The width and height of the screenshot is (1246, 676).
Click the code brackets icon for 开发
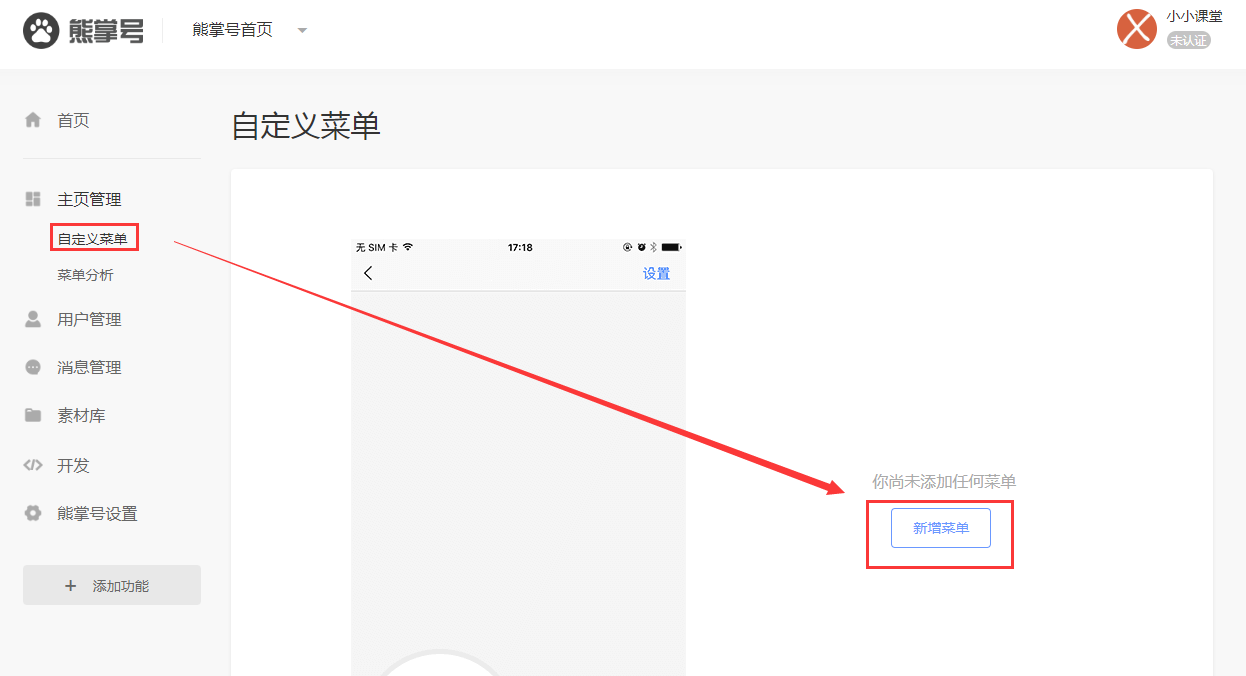coord(33,465)
